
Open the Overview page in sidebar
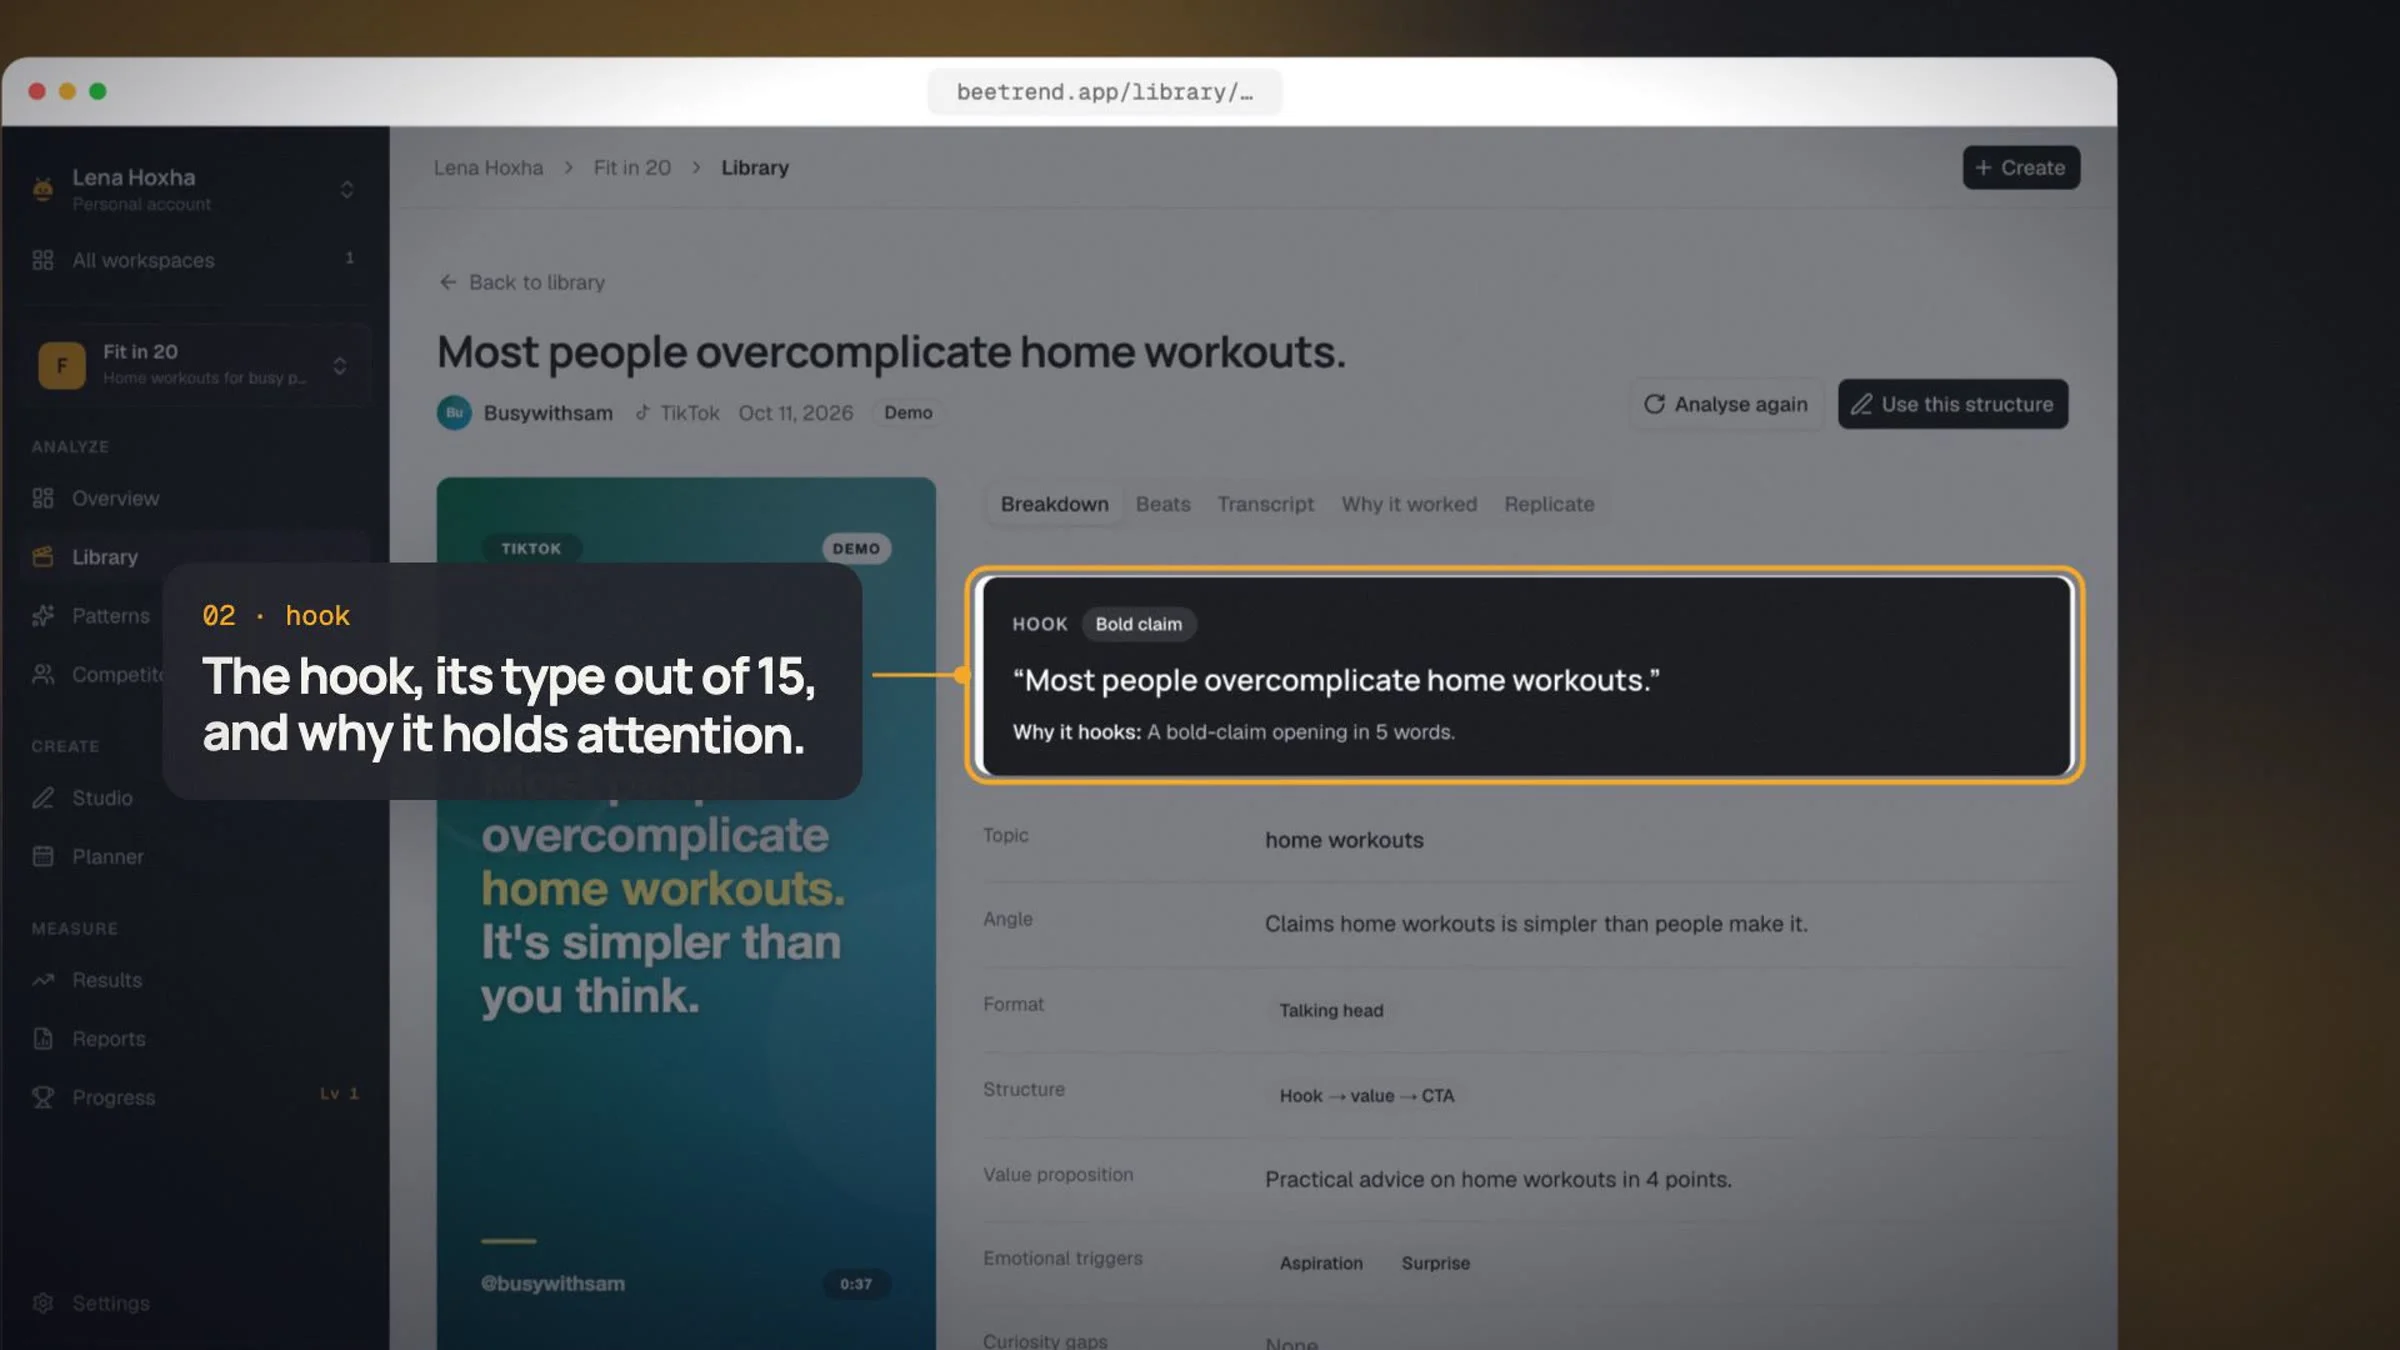coord(195,498)
